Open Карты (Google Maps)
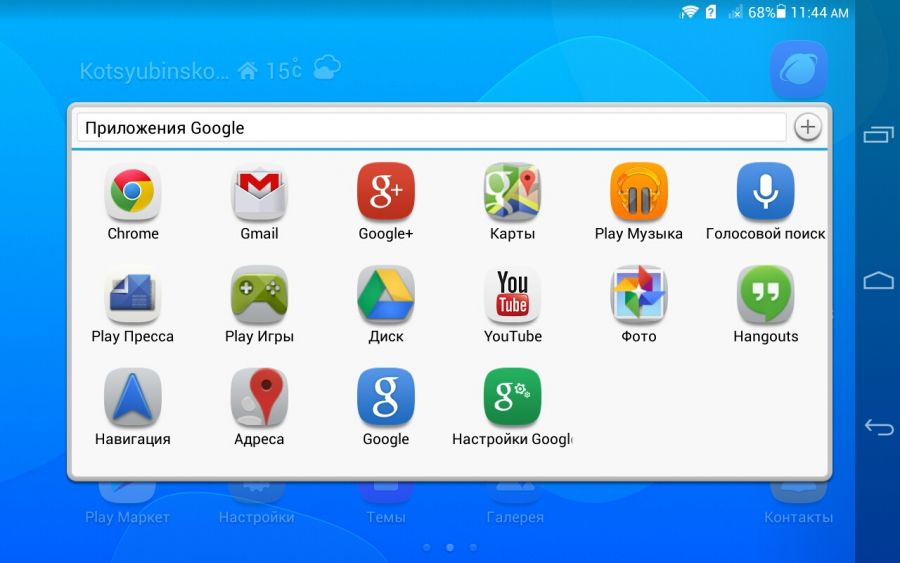The width and height of the screenshot is (900, 563). click(512, 192)
